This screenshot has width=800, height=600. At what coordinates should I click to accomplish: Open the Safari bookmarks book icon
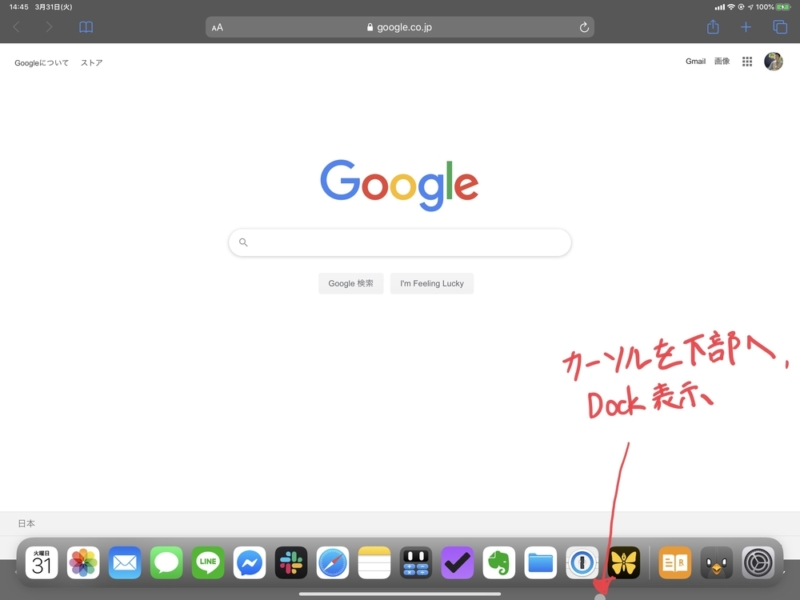point(86,27)
